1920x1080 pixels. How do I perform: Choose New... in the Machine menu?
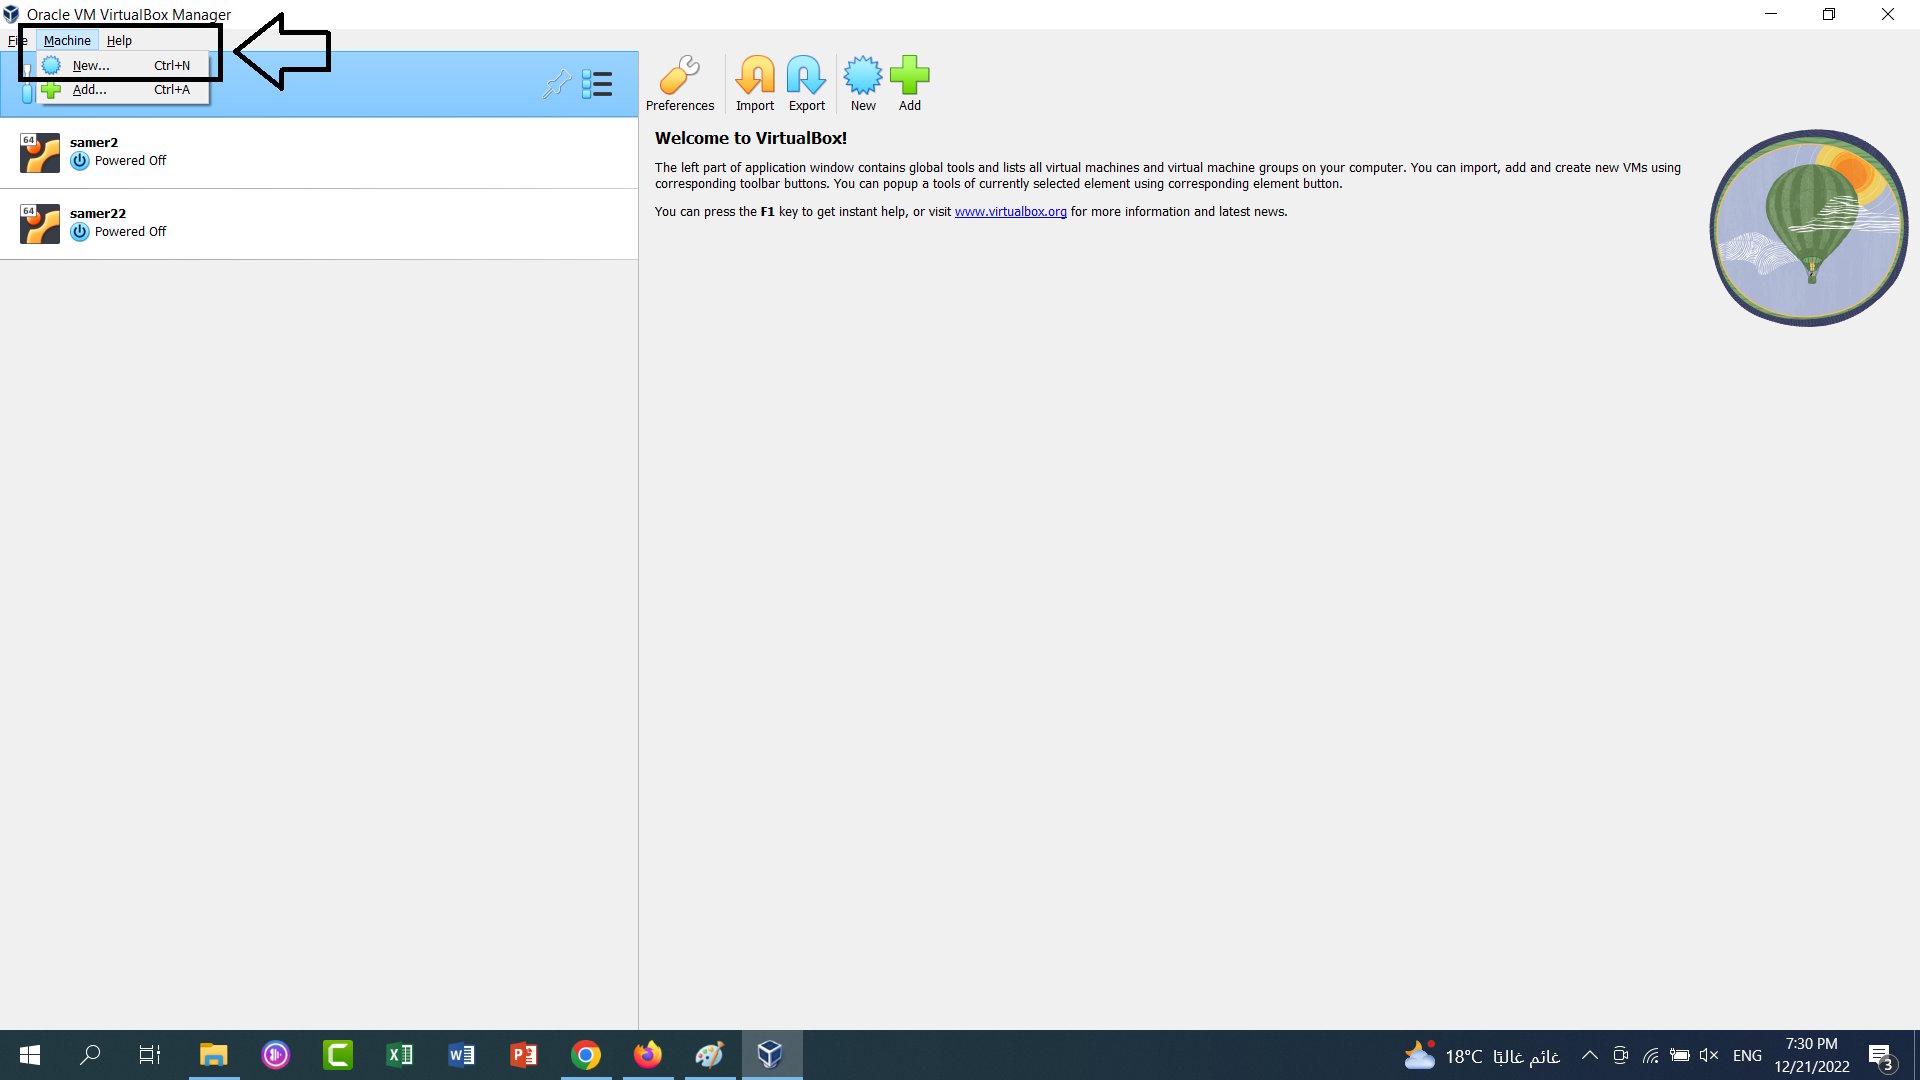coord(122,66)
